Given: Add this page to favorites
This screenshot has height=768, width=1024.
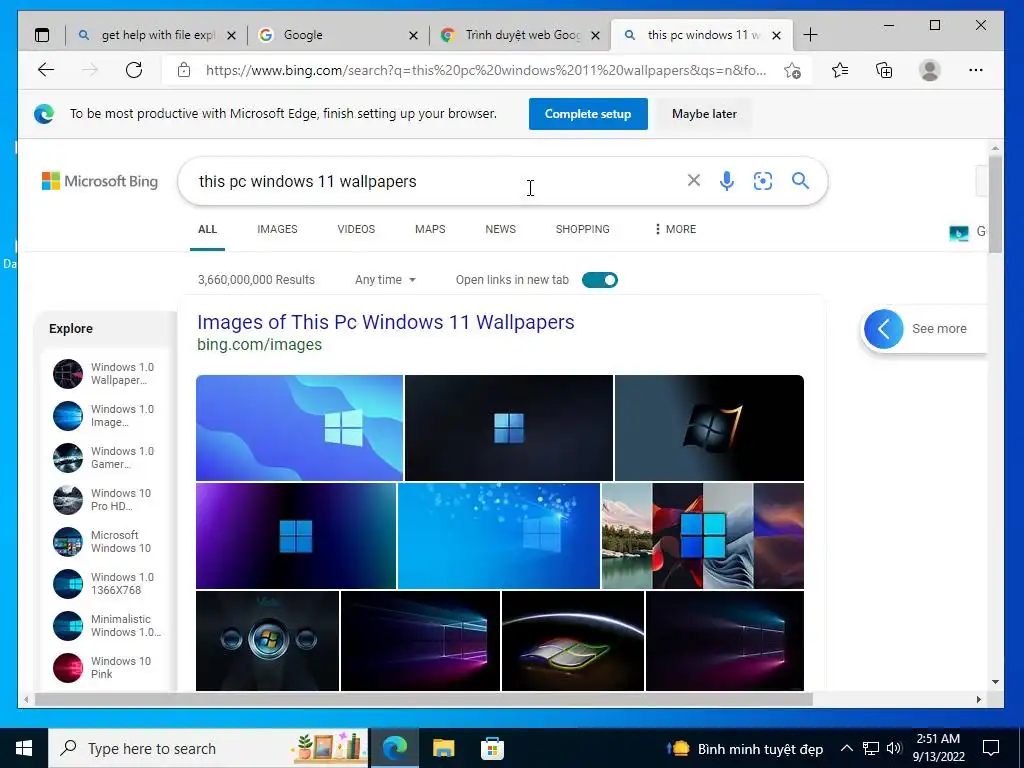Looking at the screenshot, I should click(793, 71).
